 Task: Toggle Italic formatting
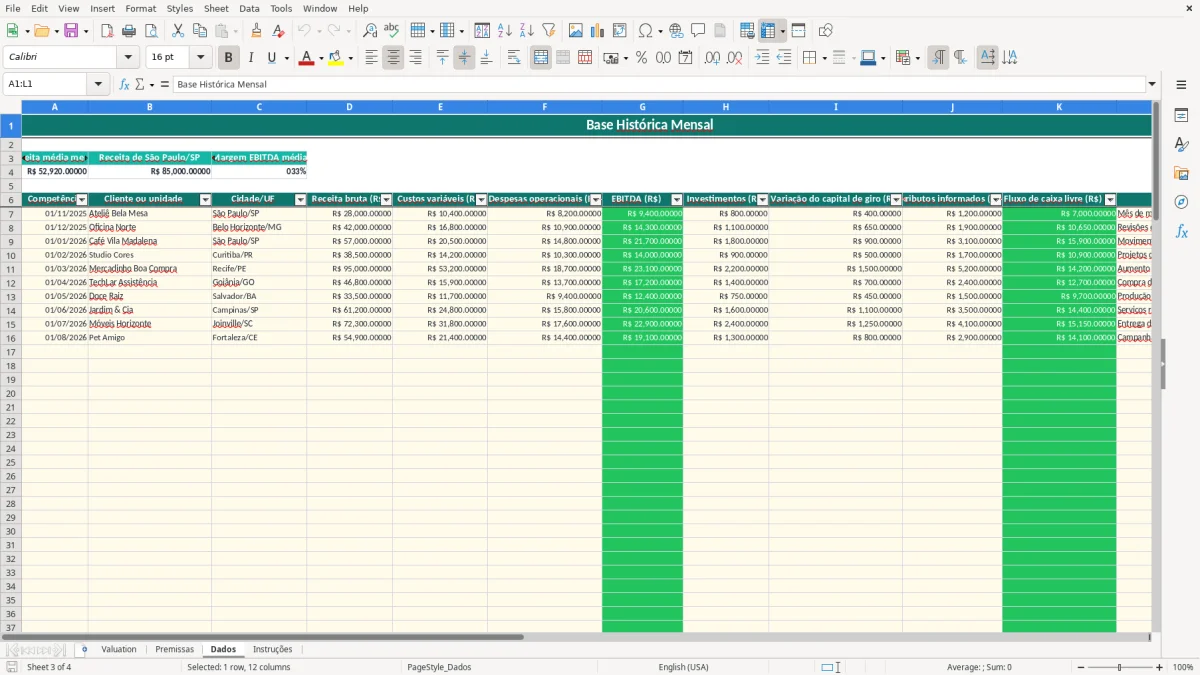click(x=250, y=58)
